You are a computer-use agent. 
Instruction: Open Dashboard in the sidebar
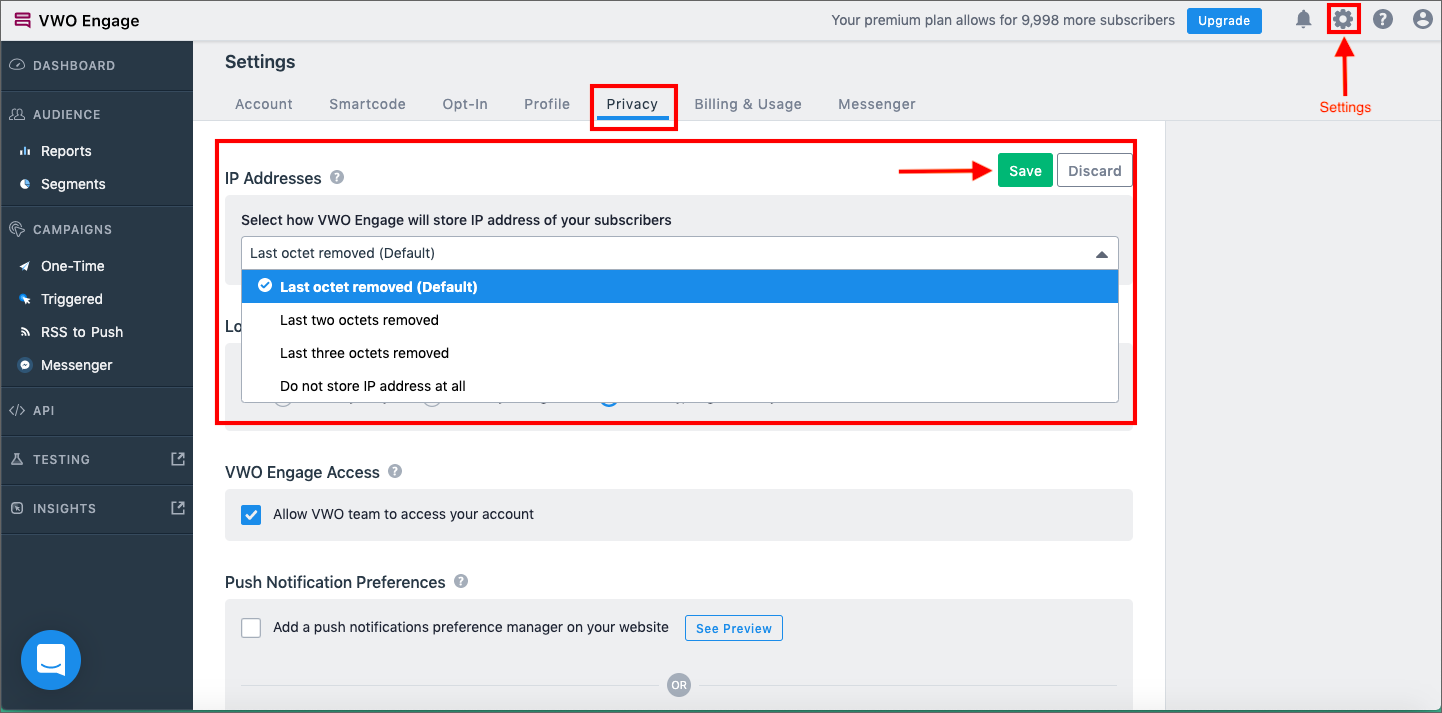point(74,65)
